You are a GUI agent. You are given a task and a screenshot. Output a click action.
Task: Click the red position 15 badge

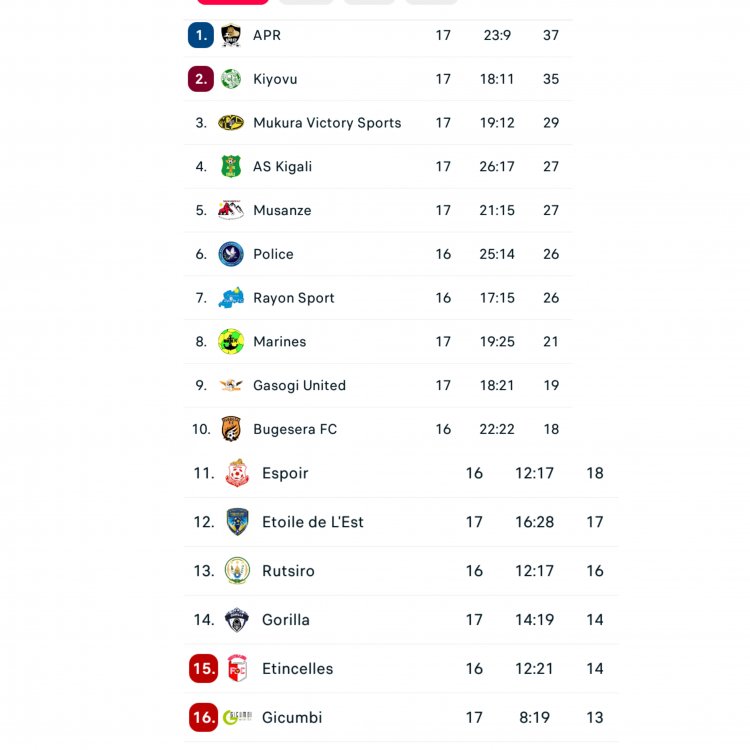(x=204, y=669)
